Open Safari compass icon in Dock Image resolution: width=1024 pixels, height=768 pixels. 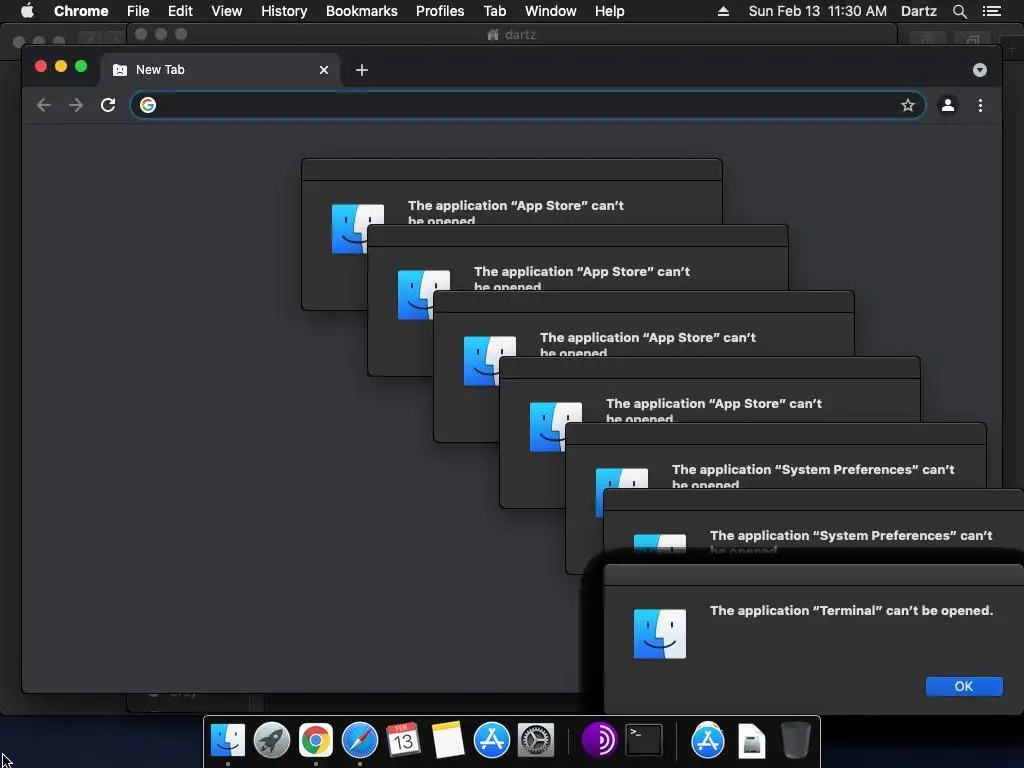point(360,741)
